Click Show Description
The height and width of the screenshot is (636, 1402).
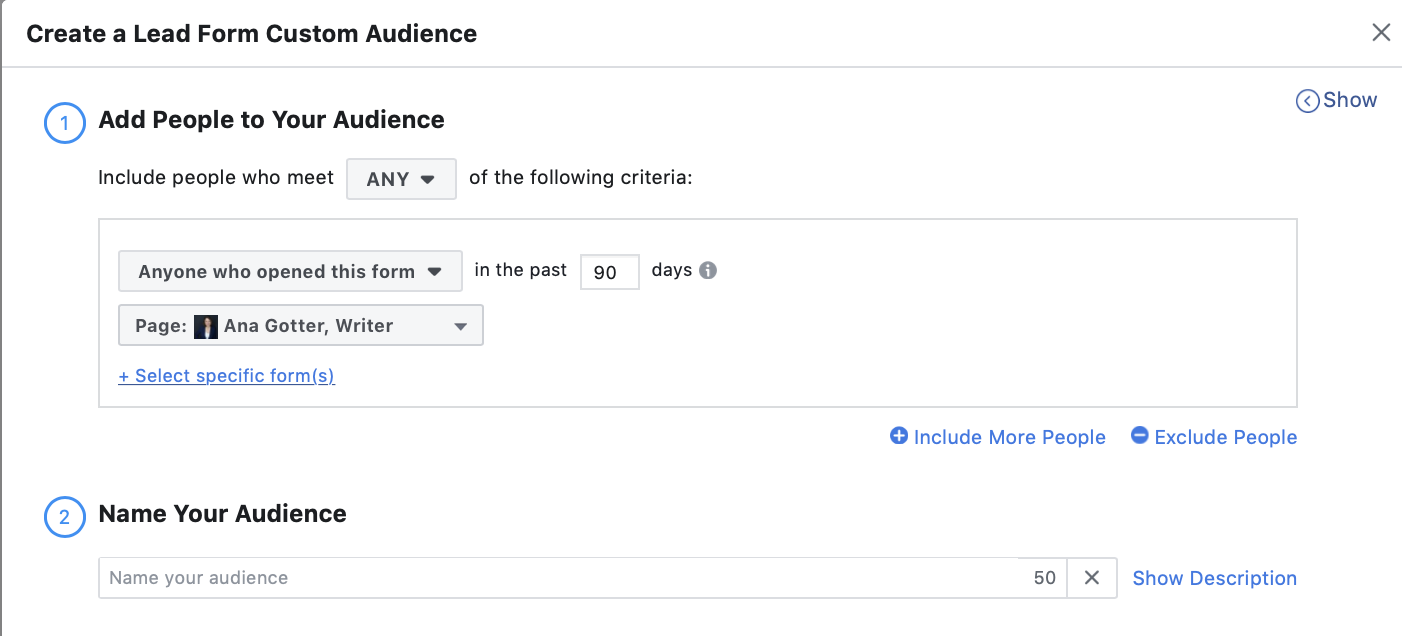[x=1214, y=578]
